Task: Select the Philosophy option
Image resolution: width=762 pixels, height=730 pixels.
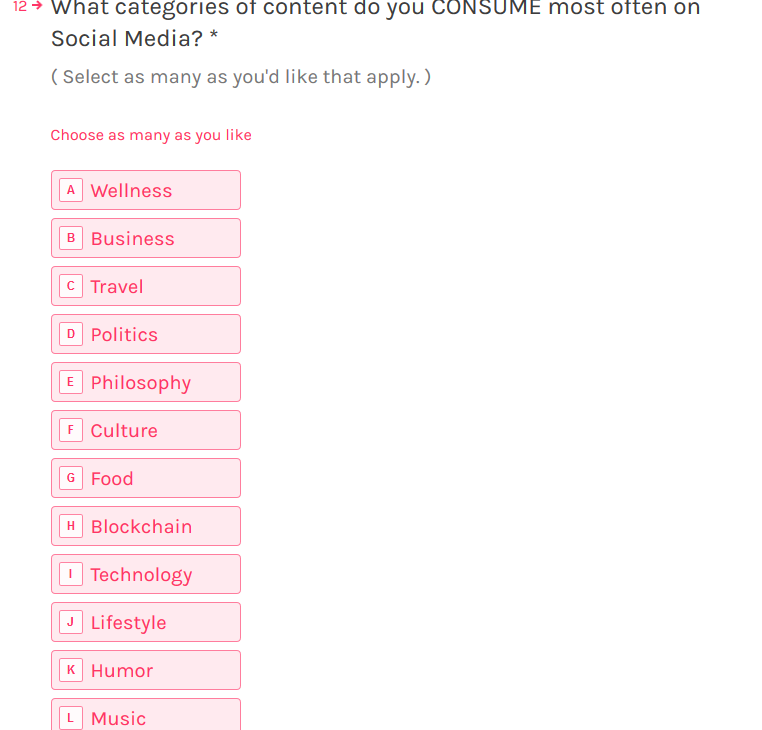Action: tap(146, 382)
